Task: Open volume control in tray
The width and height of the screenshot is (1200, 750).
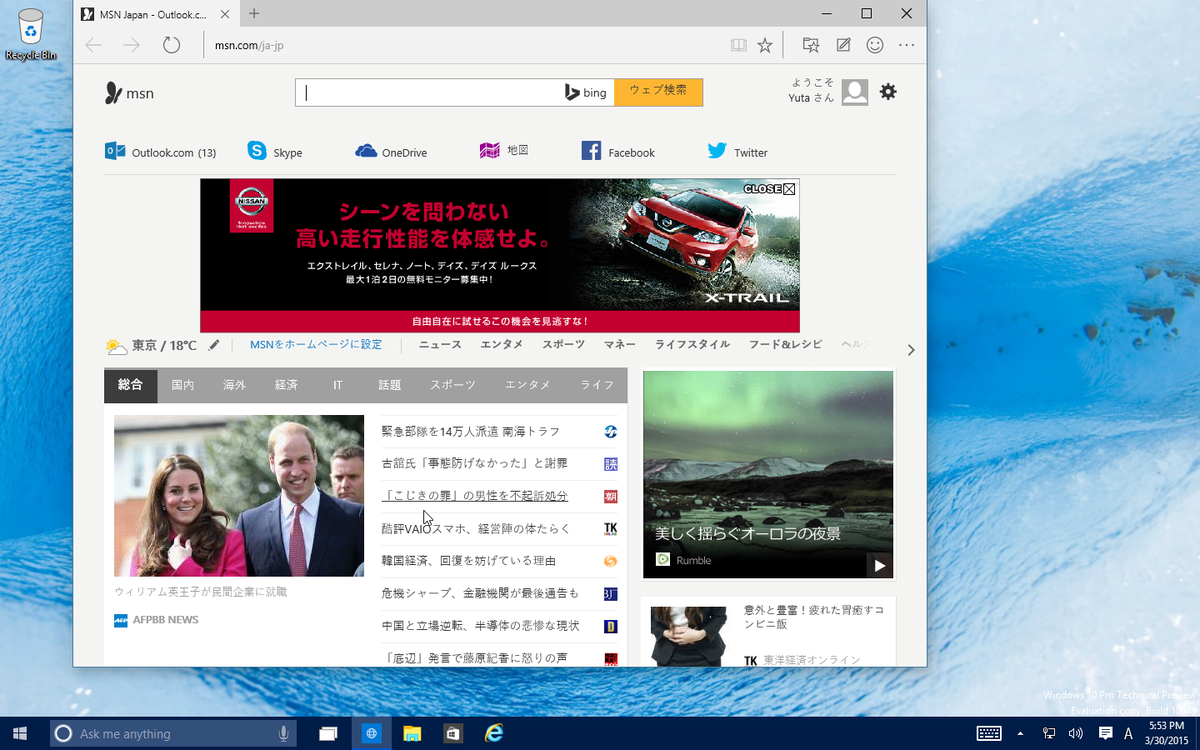Action: pyautogui.click(x=1076, y=734)
